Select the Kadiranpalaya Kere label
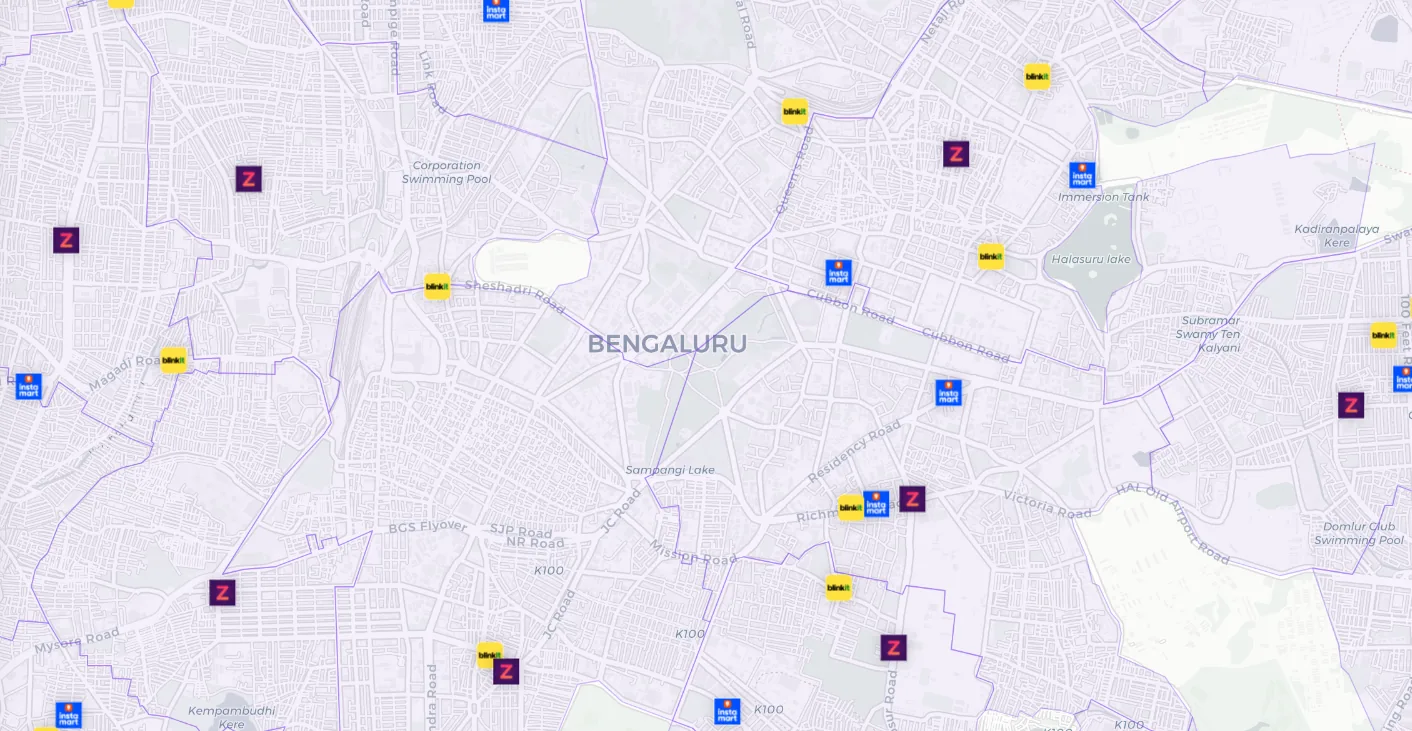Image resolution: width=1412 pixels, height=731 pixels. coord(1337,236)
